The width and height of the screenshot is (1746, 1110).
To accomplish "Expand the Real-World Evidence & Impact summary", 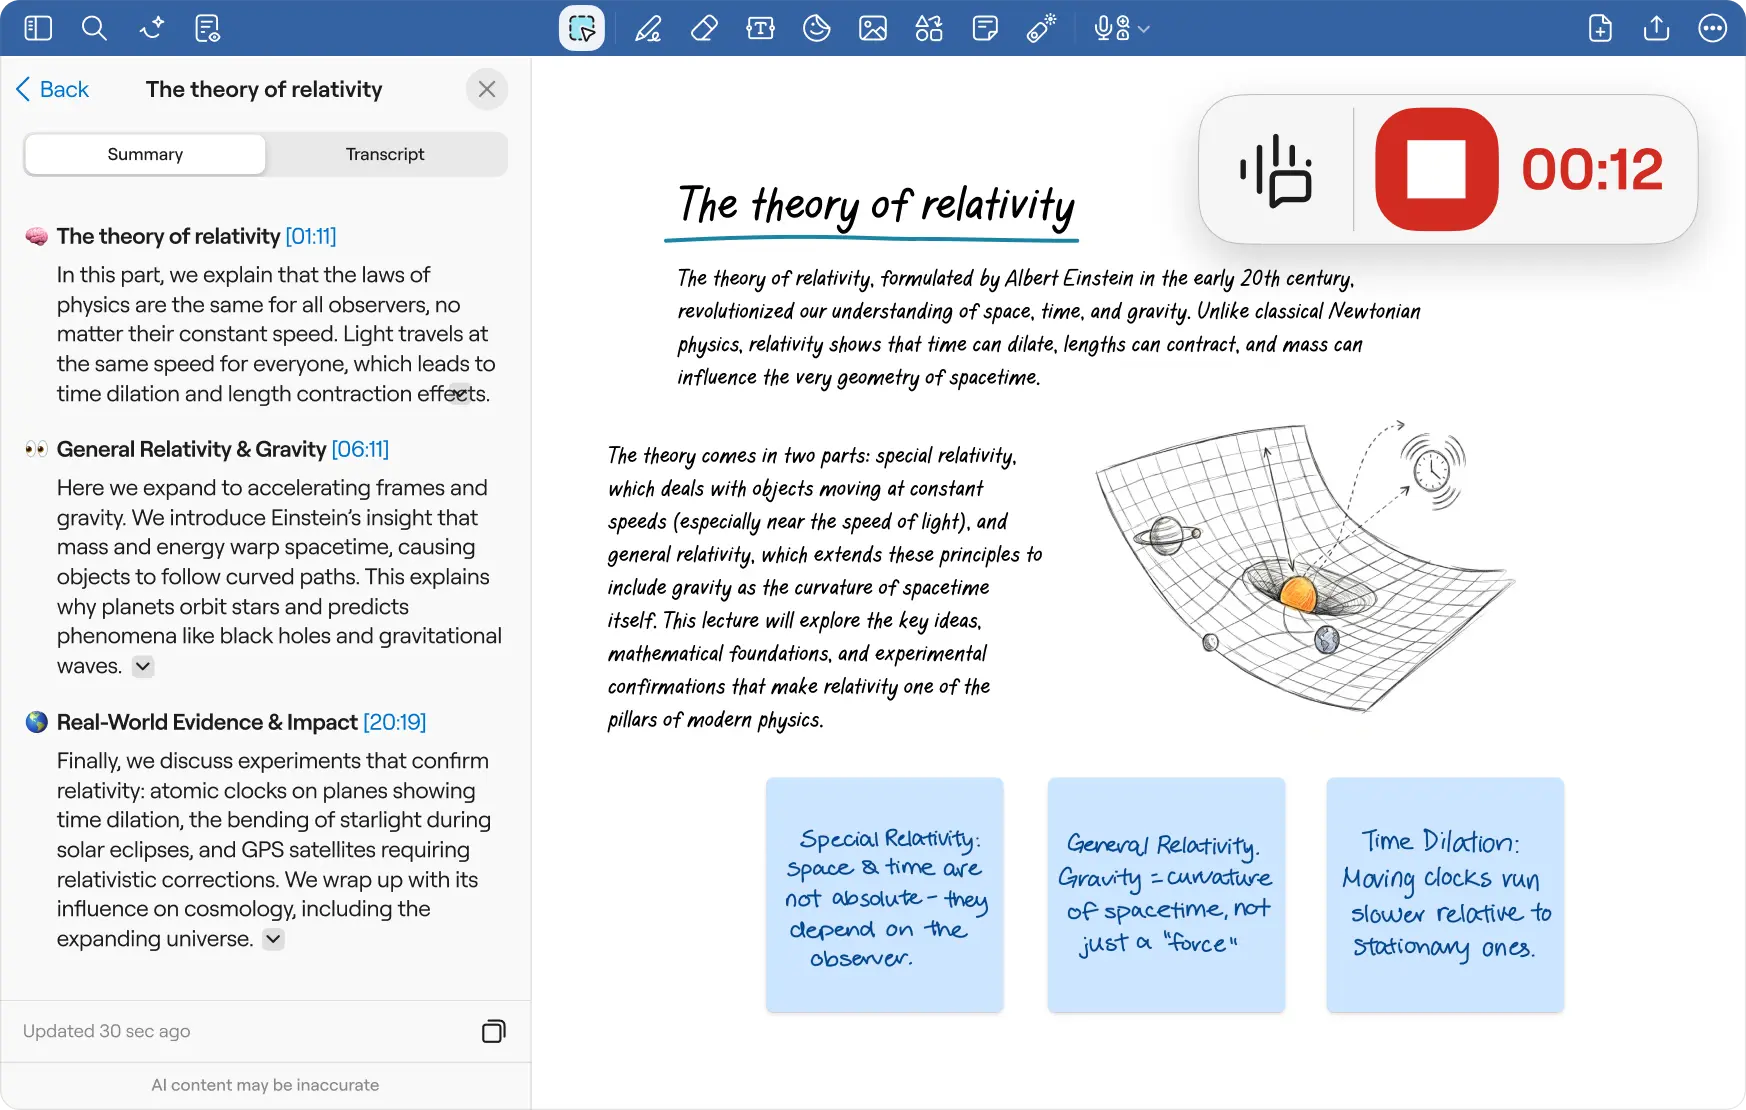I will click(x=273, y=939).
